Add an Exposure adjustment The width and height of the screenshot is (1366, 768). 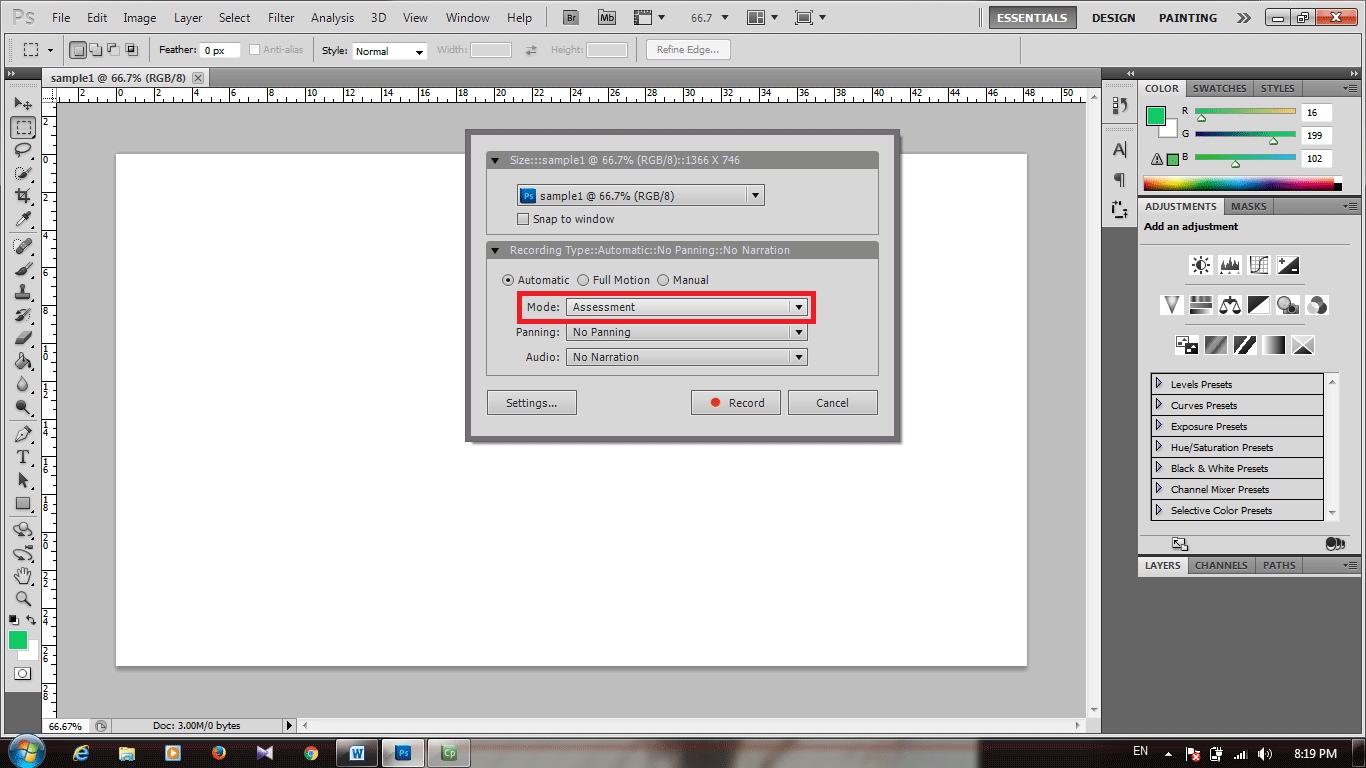1288,265
